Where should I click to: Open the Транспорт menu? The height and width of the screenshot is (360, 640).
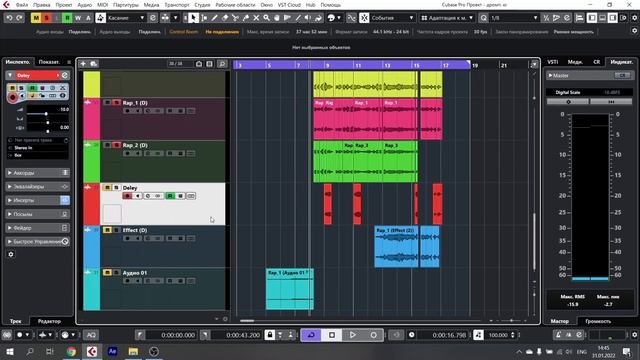tap(177, 5)
